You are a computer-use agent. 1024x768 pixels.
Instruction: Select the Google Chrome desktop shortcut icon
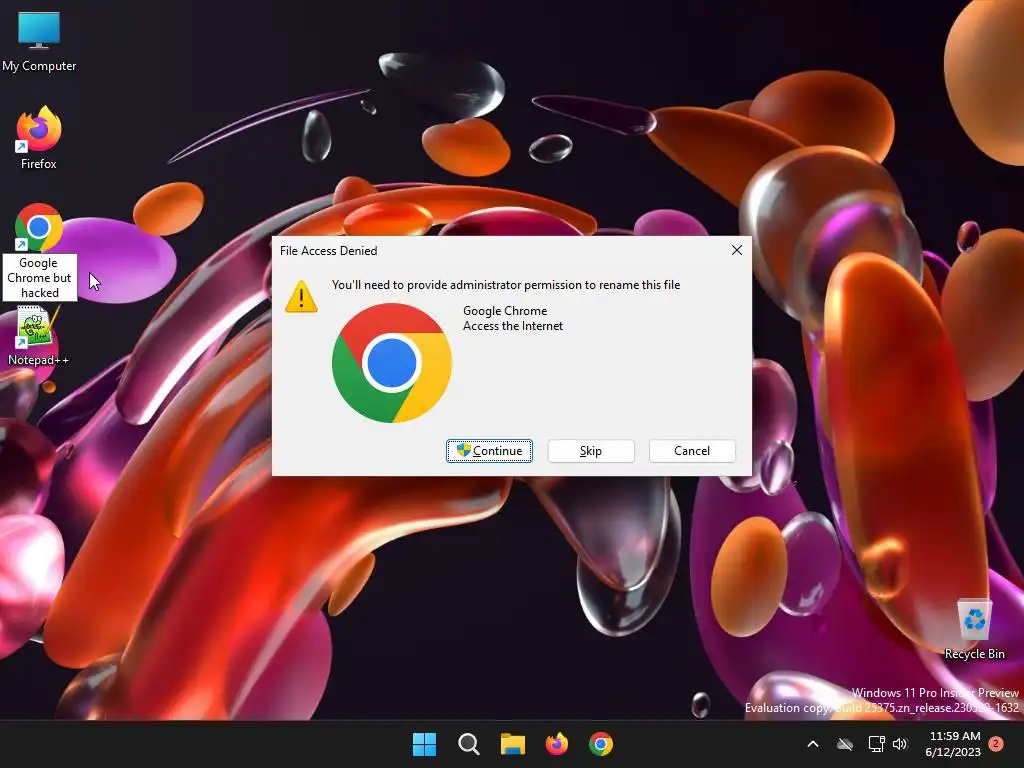(39, 227)
